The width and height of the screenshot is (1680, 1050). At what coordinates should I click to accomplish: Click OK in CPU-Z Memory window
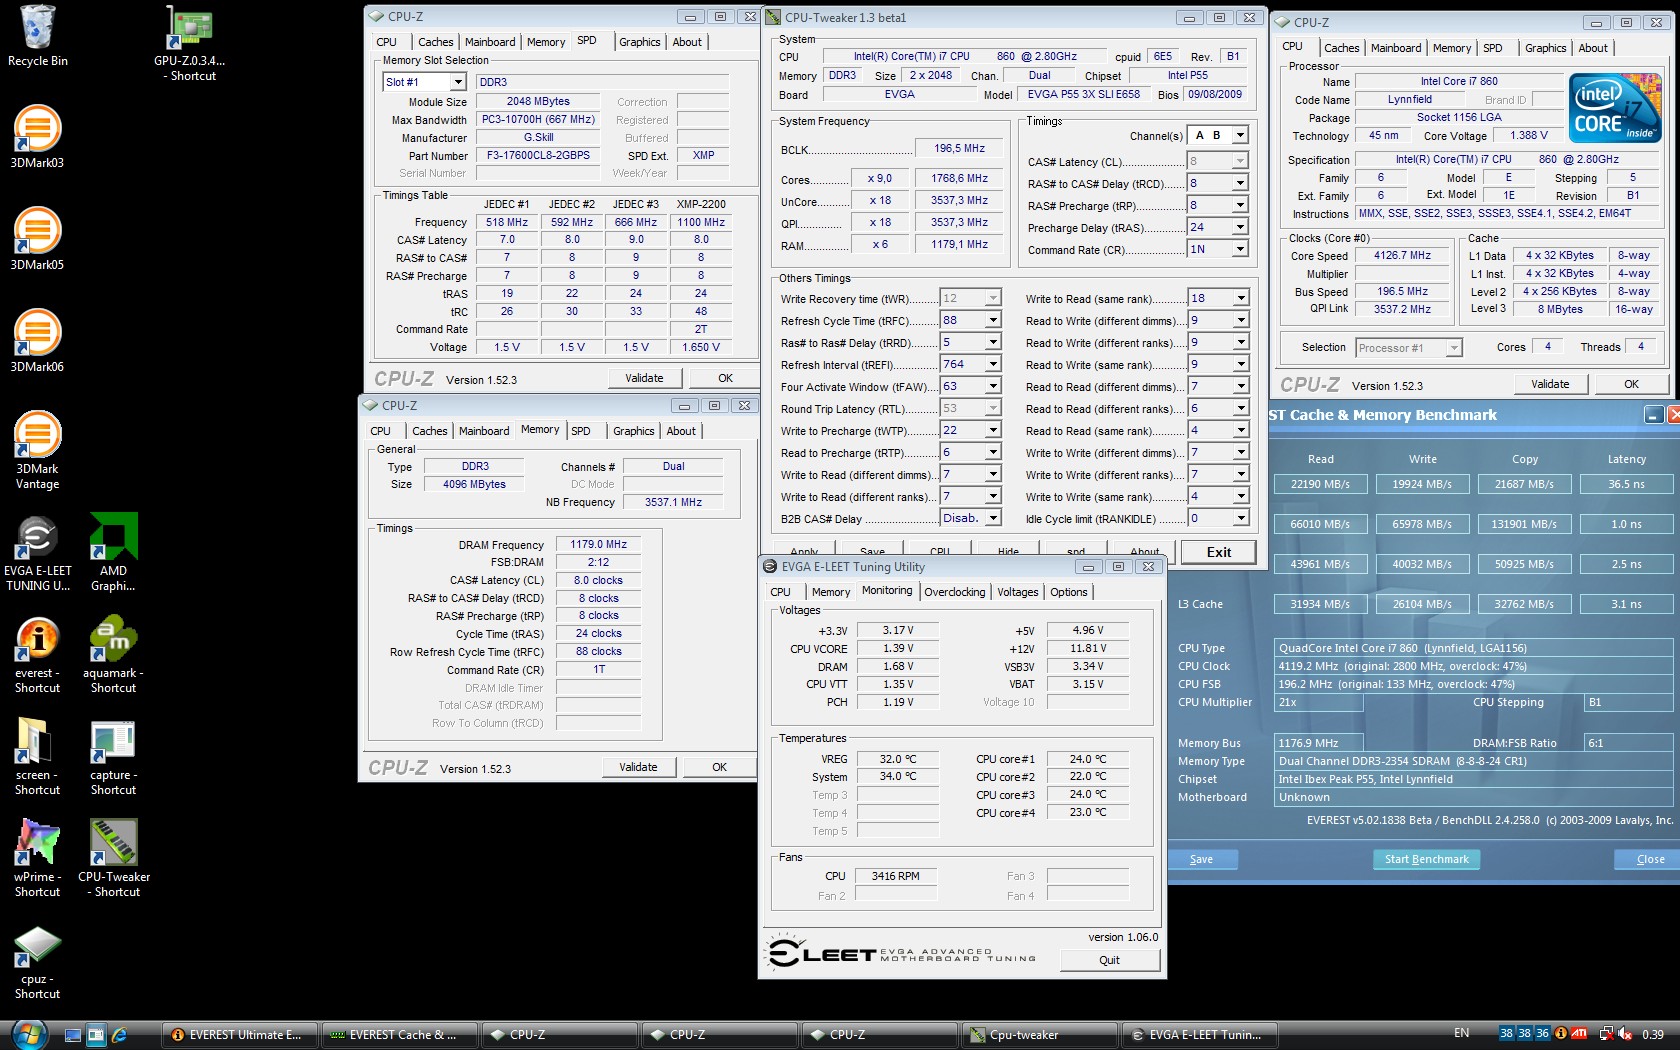point(719,767)
